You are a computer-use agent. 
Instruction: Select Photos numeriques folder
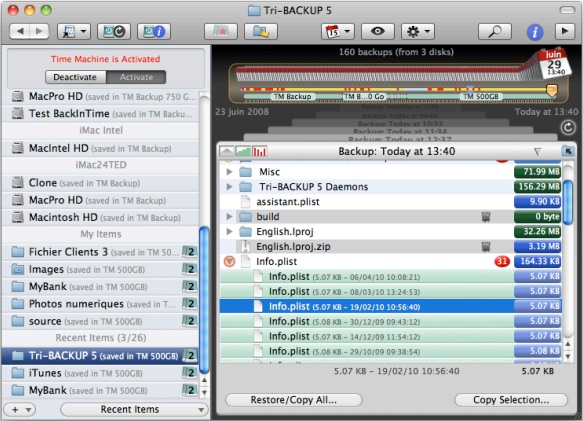point(100,304)
